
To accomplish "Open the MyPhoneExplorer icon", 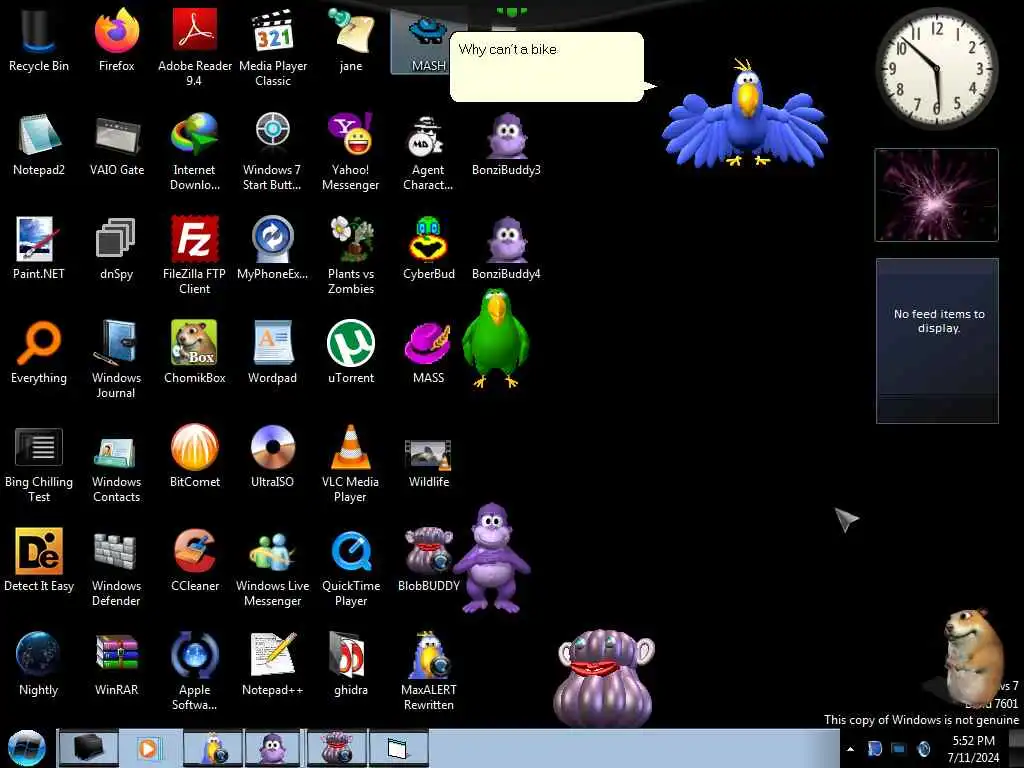I will click(272, 248).
